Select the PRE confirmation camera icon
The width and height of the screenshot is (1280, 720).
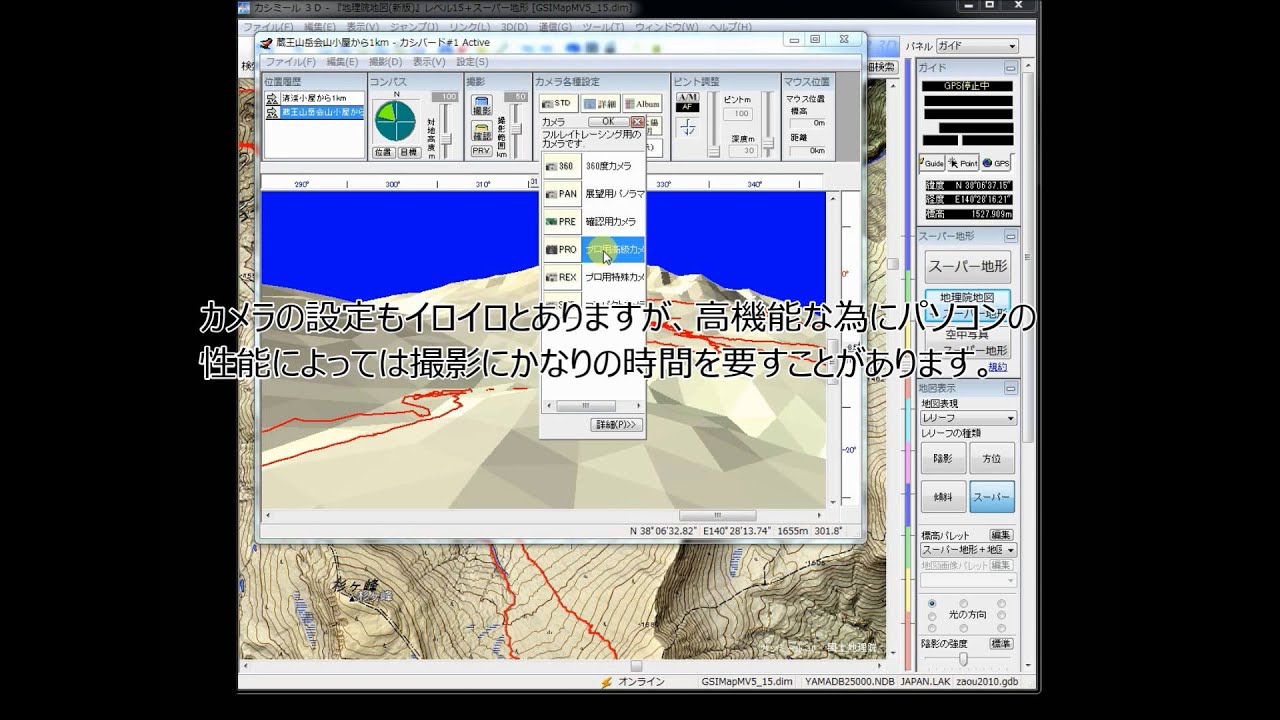point(561,222)
